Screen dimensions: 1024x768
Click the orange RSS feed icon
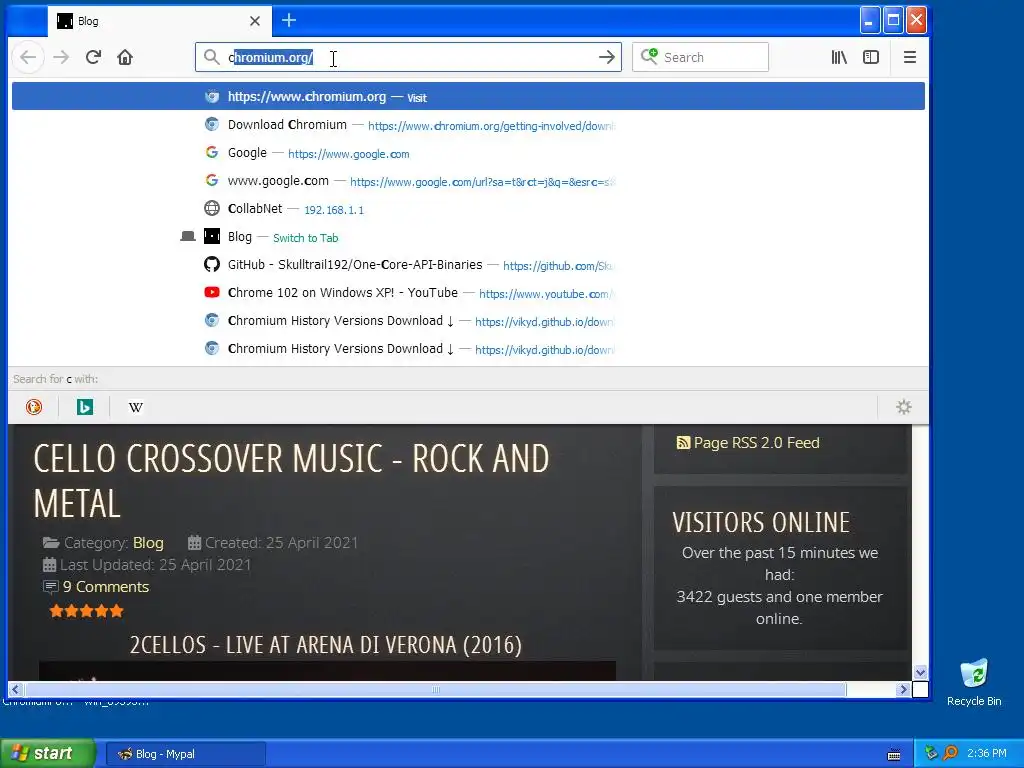point(683,443)
